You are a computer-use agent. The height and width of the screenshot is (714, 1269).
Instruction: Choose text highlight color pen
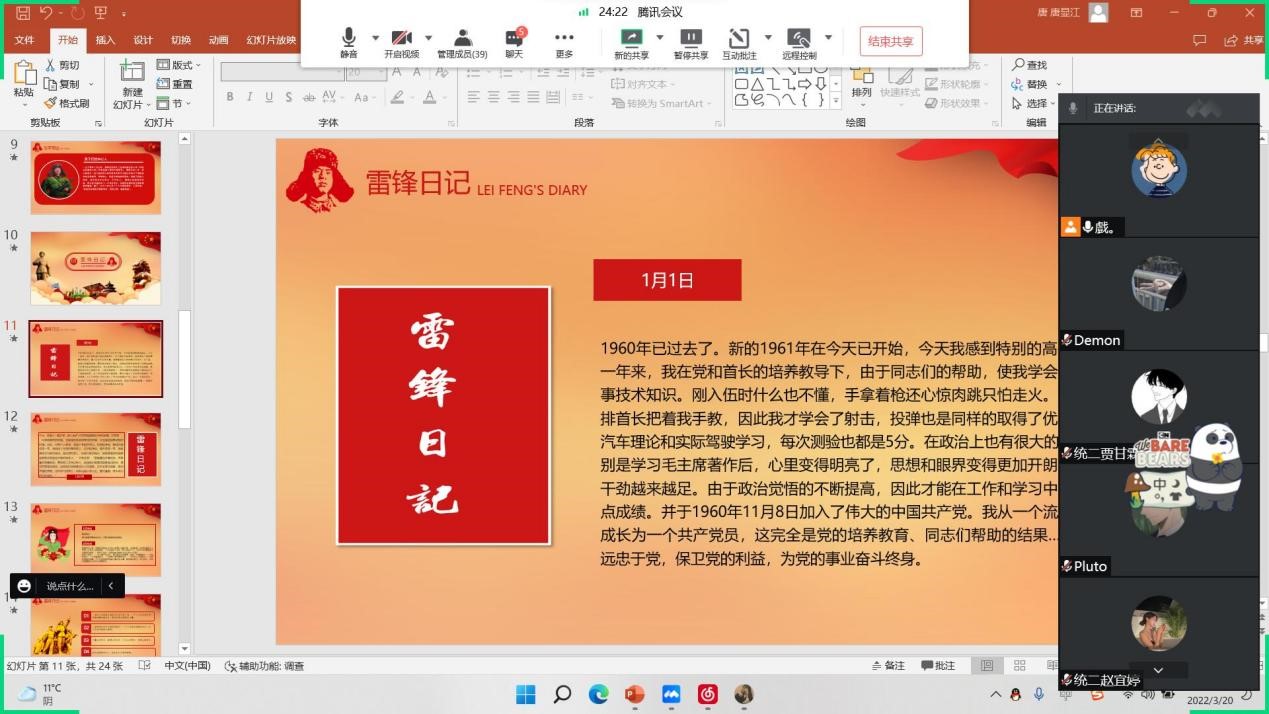(397, 97)
